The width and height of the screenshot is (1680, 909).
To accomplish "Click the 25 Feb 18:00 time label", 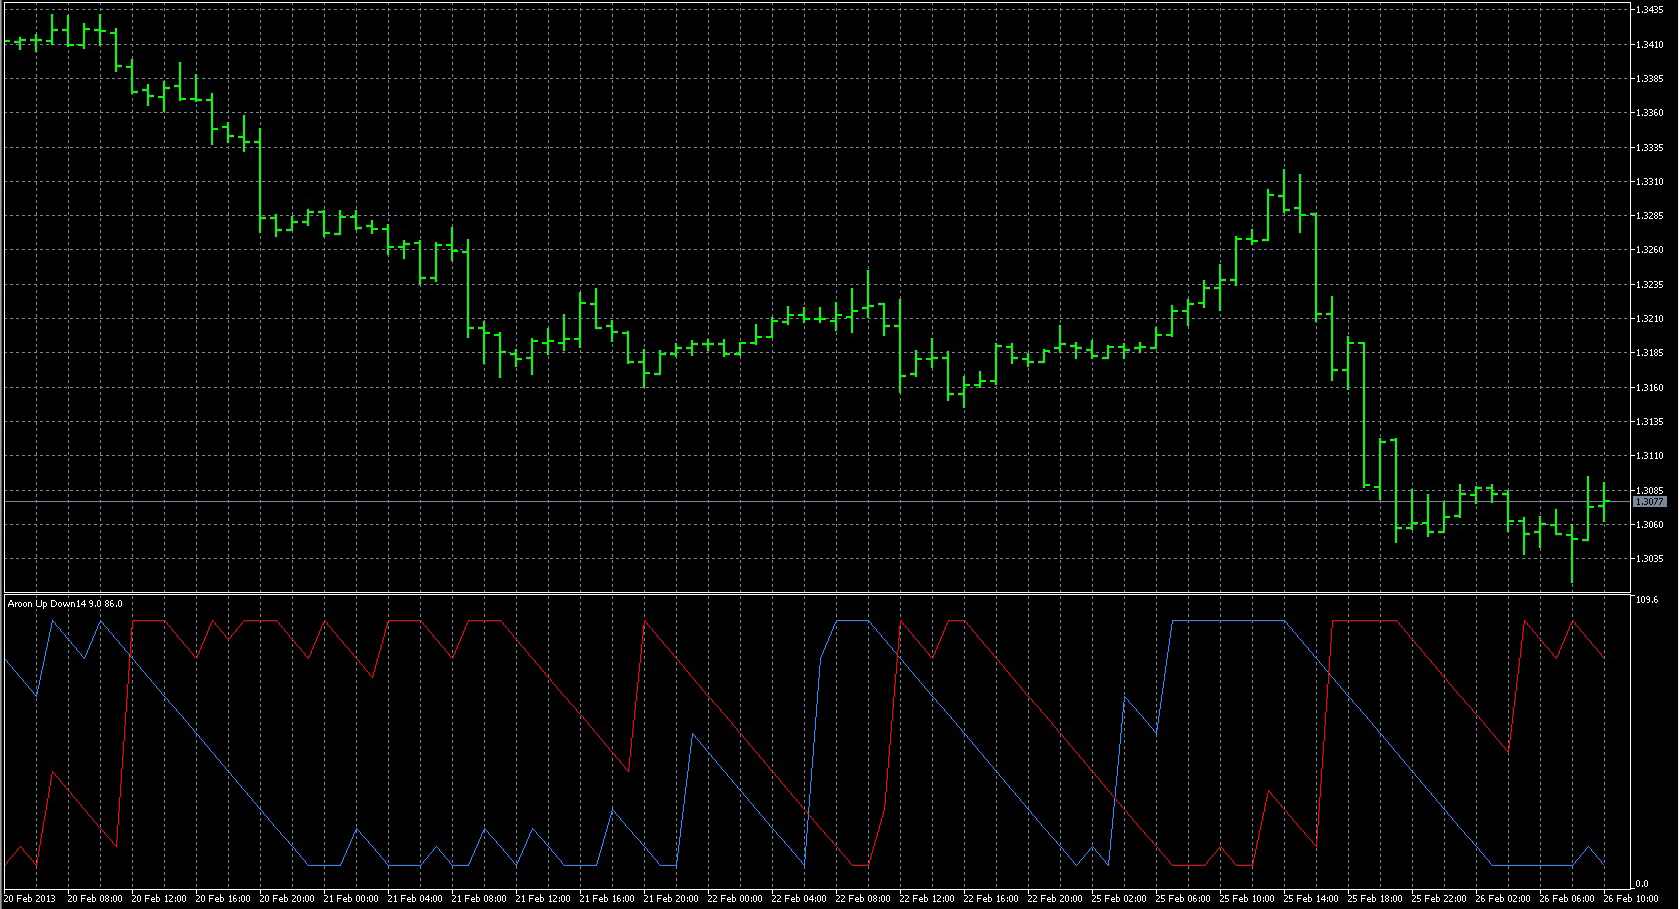I will (1375, 899).
